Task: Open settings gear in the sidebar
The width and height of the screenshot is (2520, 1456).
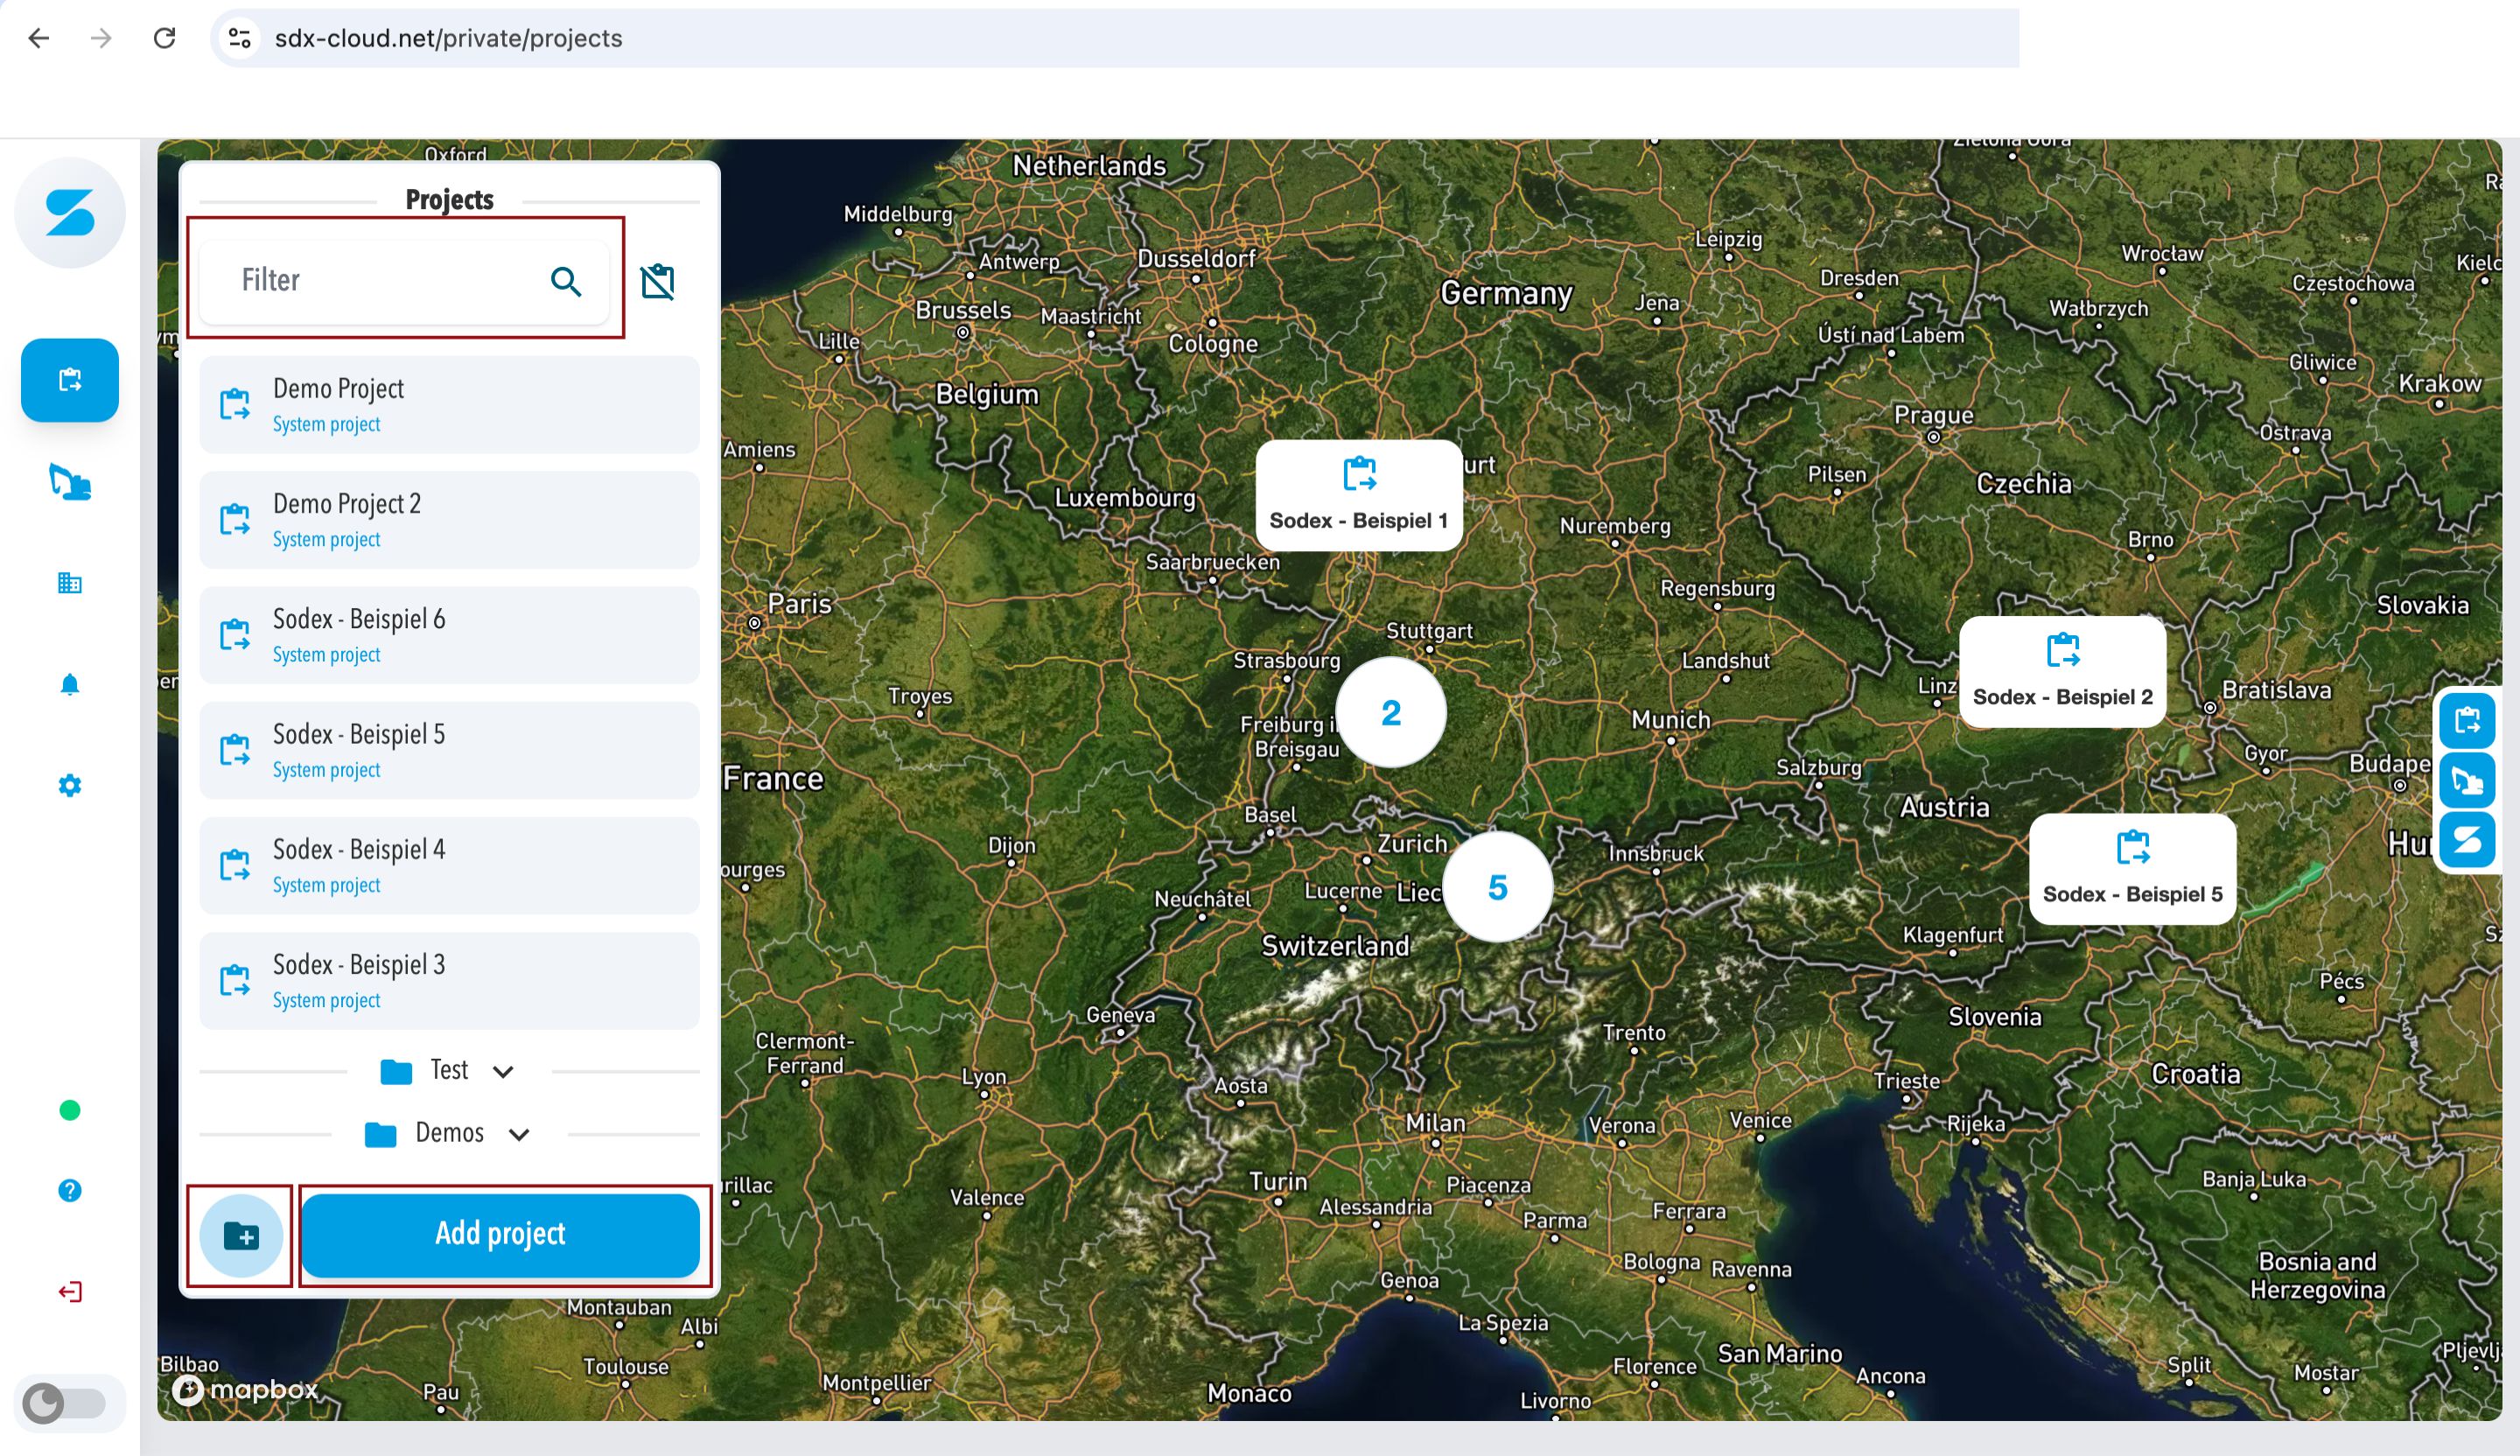Action: [70, 785]
